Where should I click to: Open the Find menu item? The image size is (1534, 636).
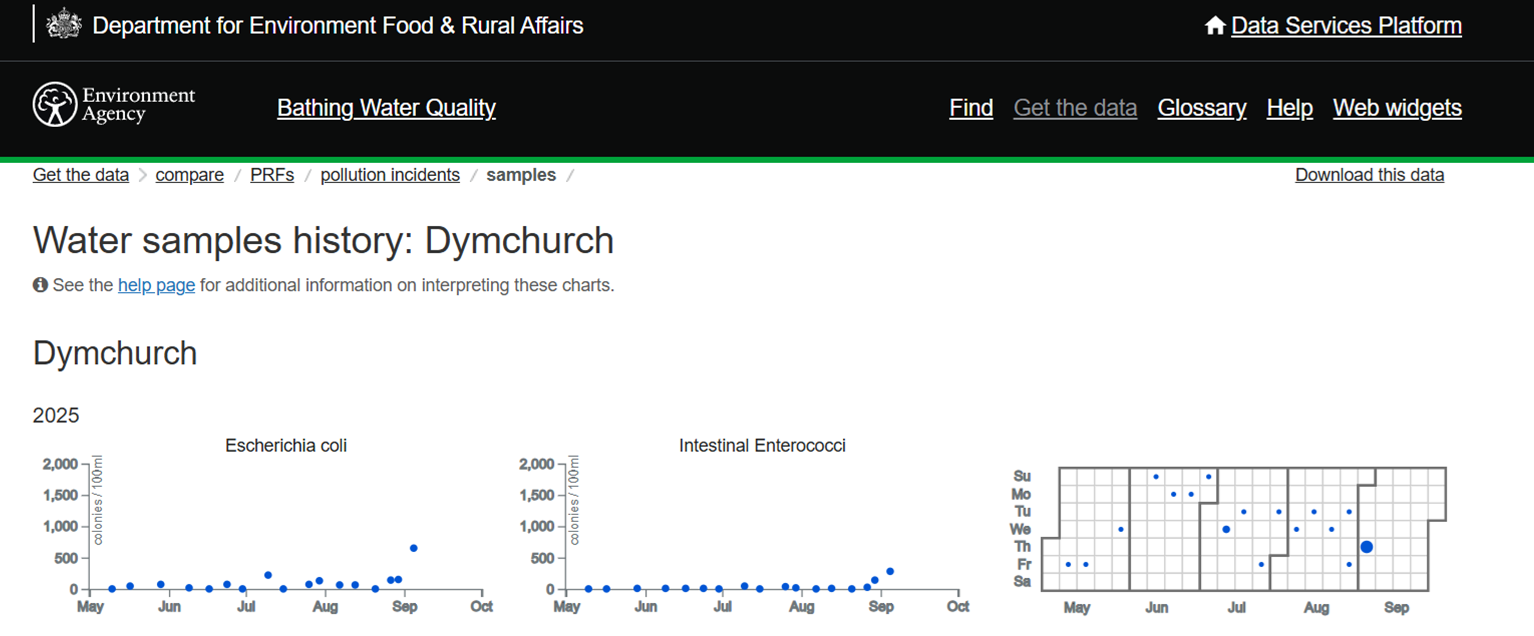(x=971, y=108)
